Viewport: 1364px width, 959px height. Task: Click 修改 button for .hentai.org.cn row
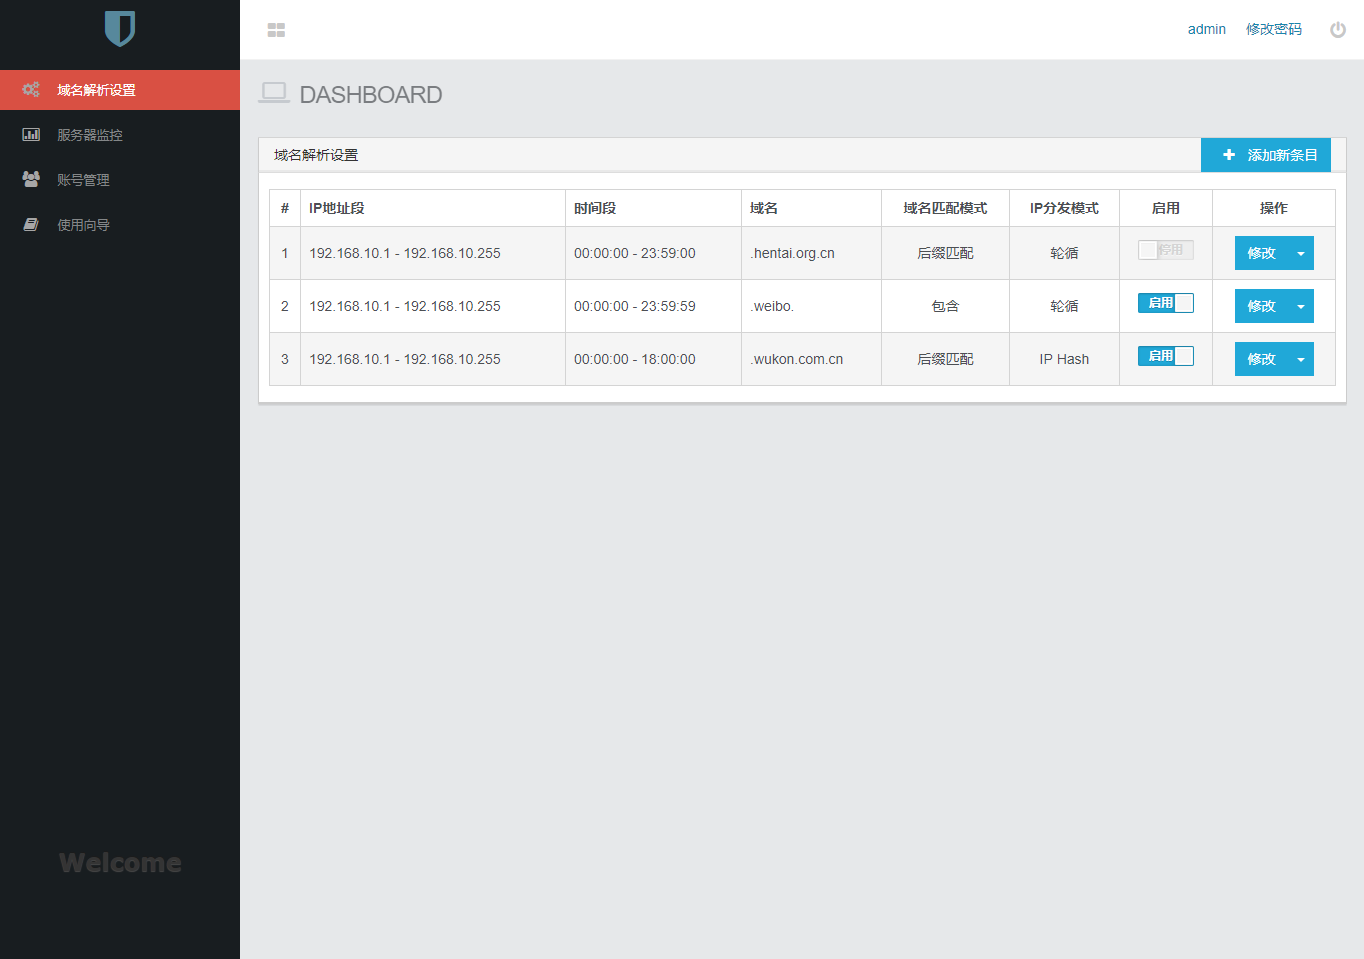click(x=1261, y=253)
